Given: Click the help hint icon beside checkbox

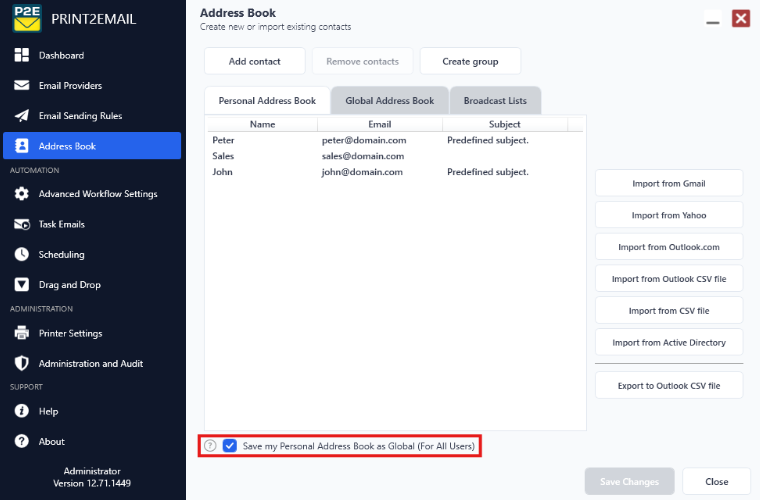Looking at the screenshot, I should pyautogui.click(x=210, y=445).
